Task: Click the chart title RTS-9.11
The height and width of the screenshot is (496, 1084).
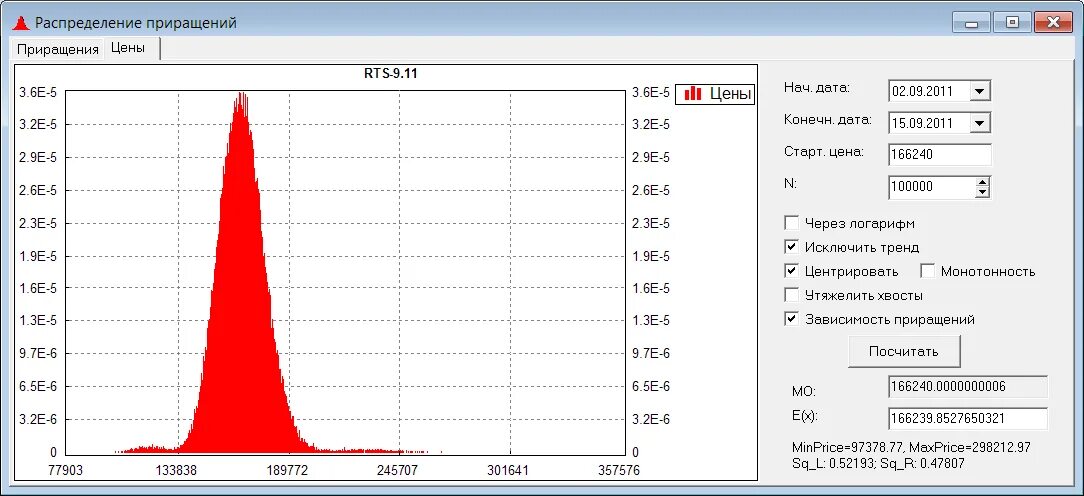Action: [391, 73]
